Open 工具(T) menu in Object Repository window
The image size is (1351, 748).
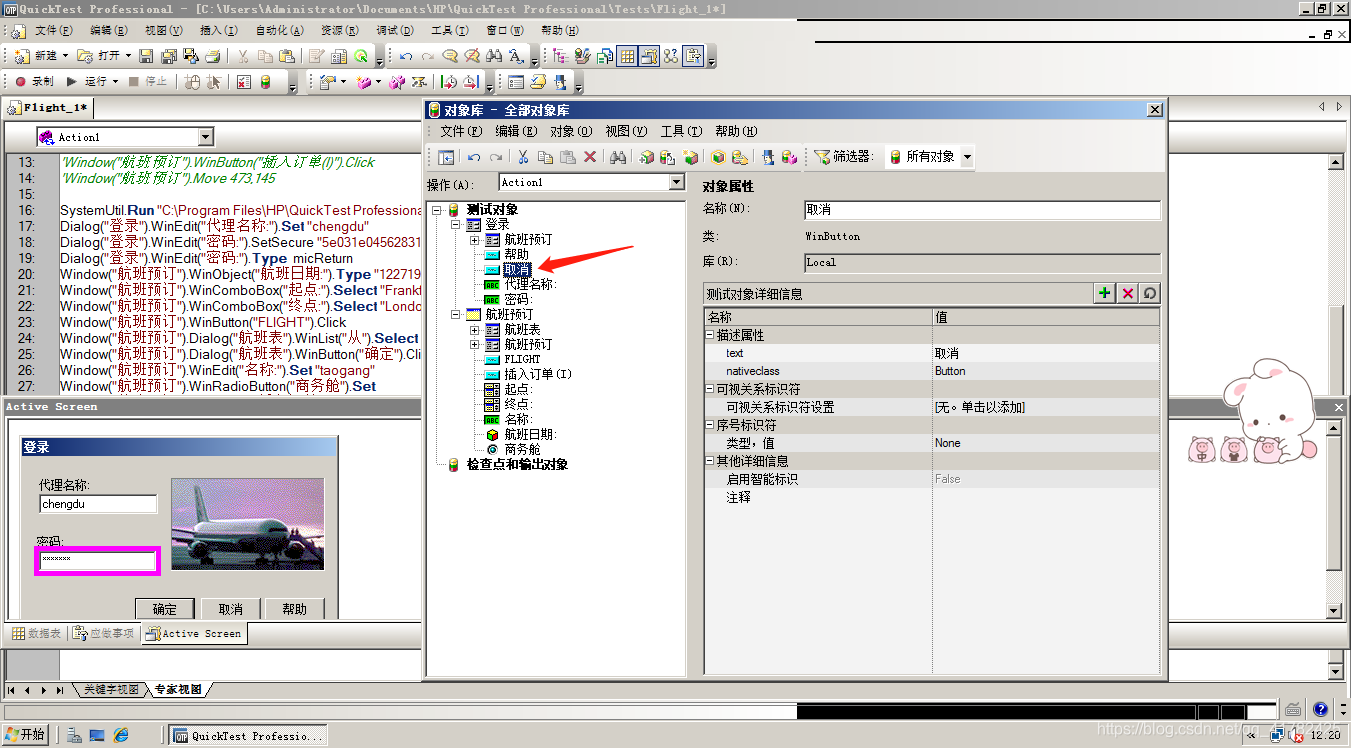(681, 131)
